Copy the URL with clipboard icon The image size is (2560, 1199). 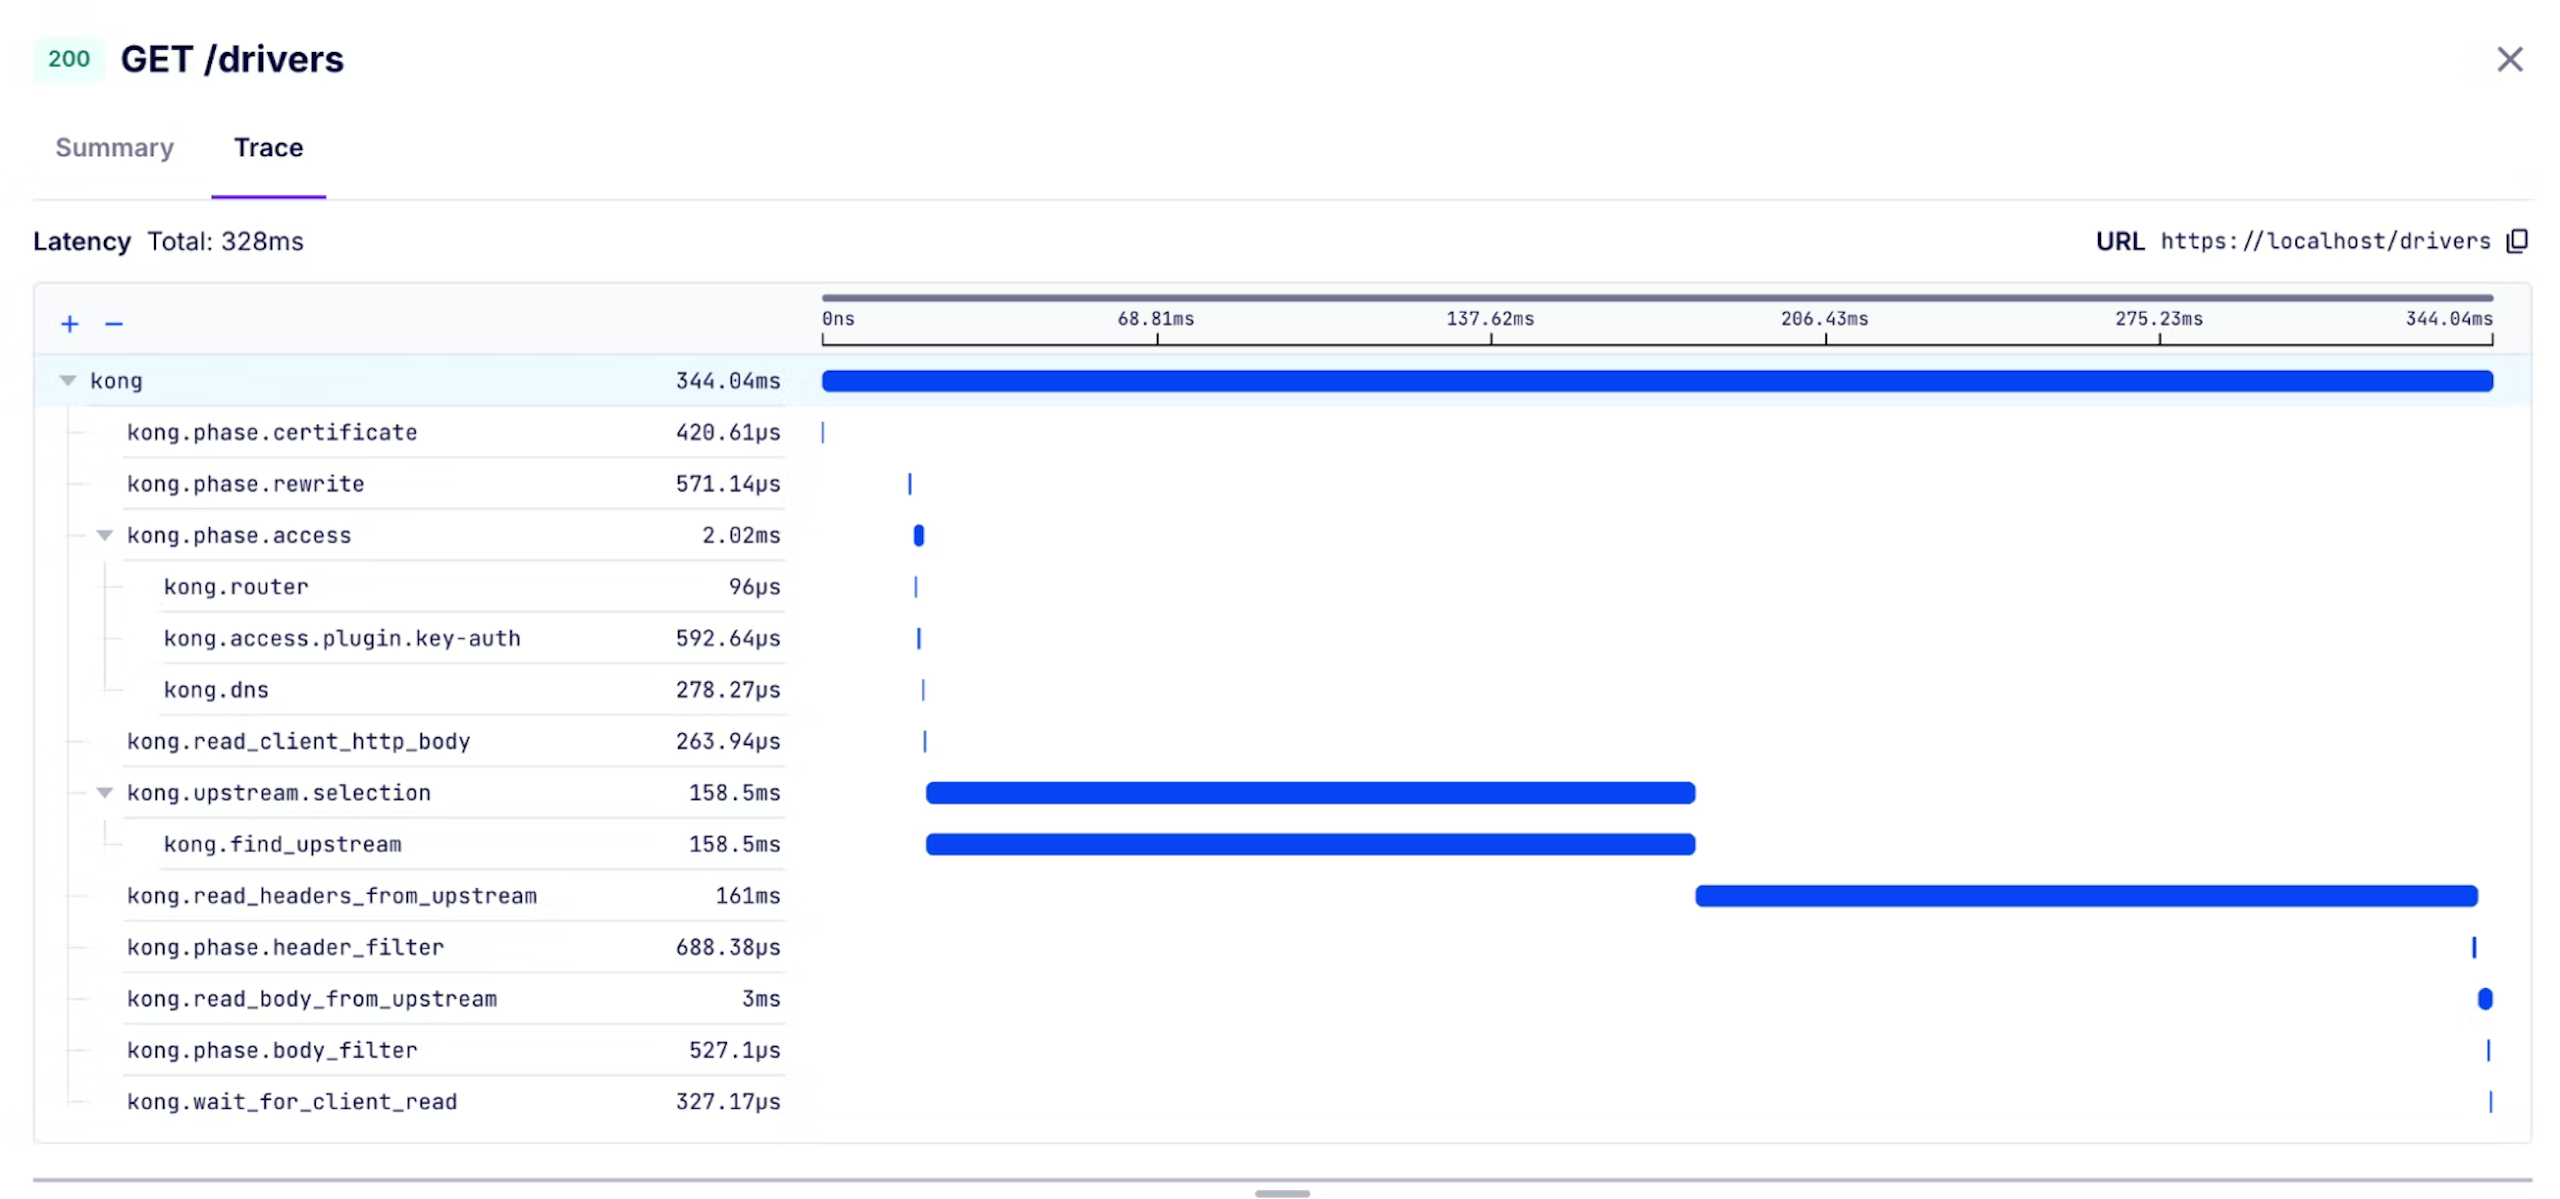tap(2517, 241)
